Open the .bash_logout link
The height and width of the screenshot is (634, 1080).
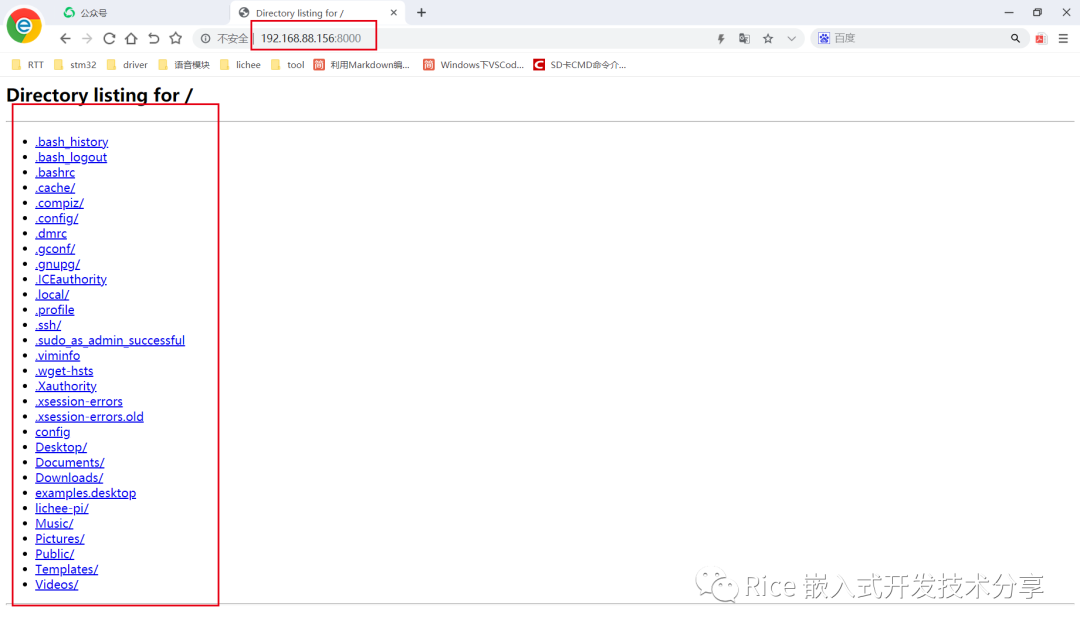click(x=71, y=157)
